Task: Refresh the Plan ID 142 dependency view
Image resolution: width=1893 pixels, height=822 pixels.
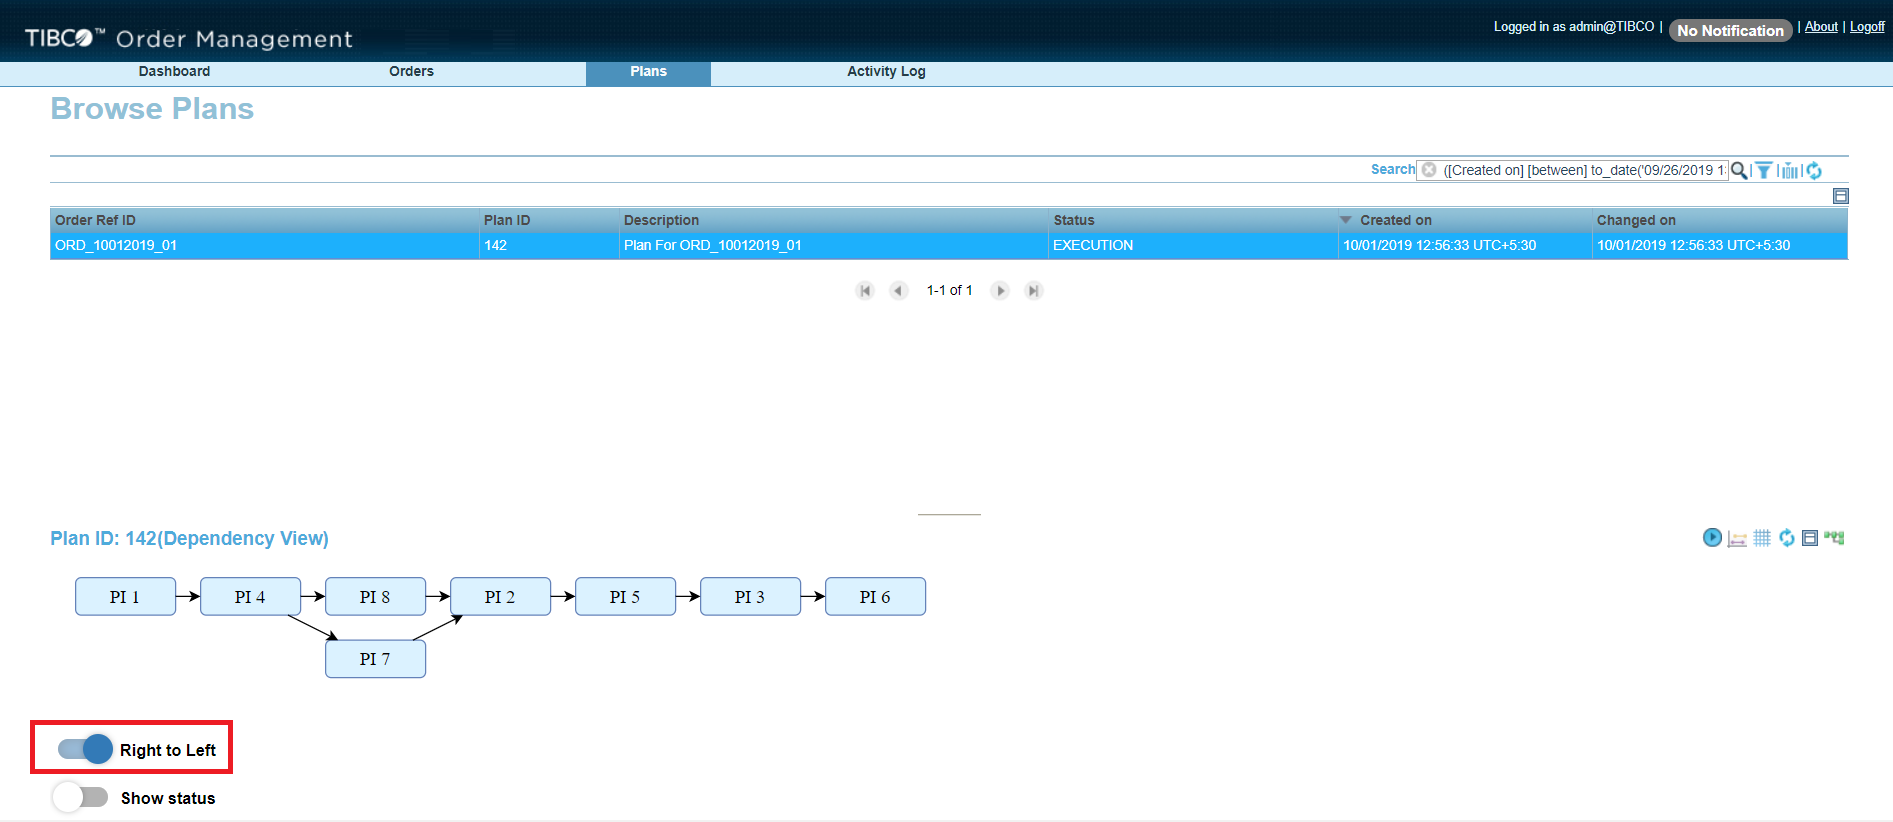Action: pos(1786,538)
